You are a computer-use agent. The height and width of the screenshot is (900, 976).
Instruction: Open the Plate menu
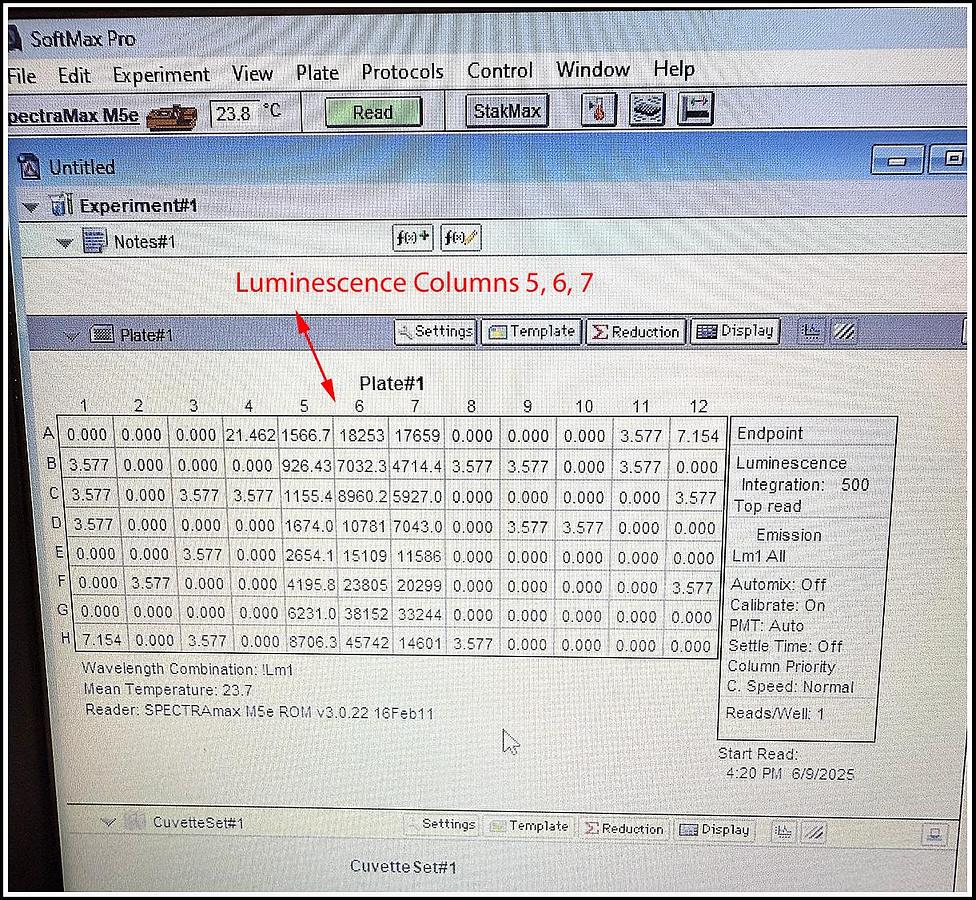click(x=316, y=71)
